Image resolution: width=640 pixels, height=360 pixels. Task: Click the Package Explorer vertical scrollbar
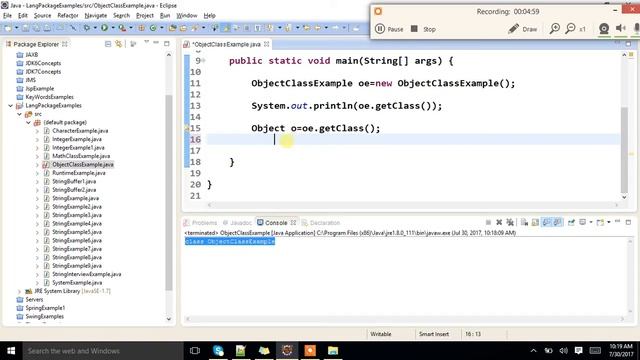pos(169,192)
